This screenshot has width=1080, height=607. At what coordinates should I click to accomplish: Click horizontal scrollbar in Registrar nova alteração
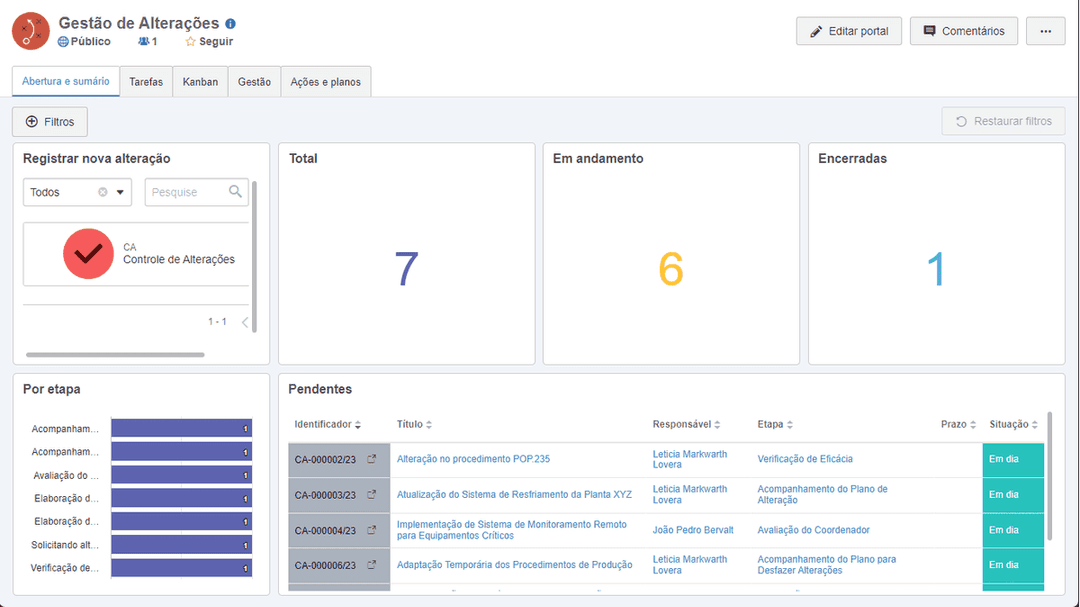[115, 355]
